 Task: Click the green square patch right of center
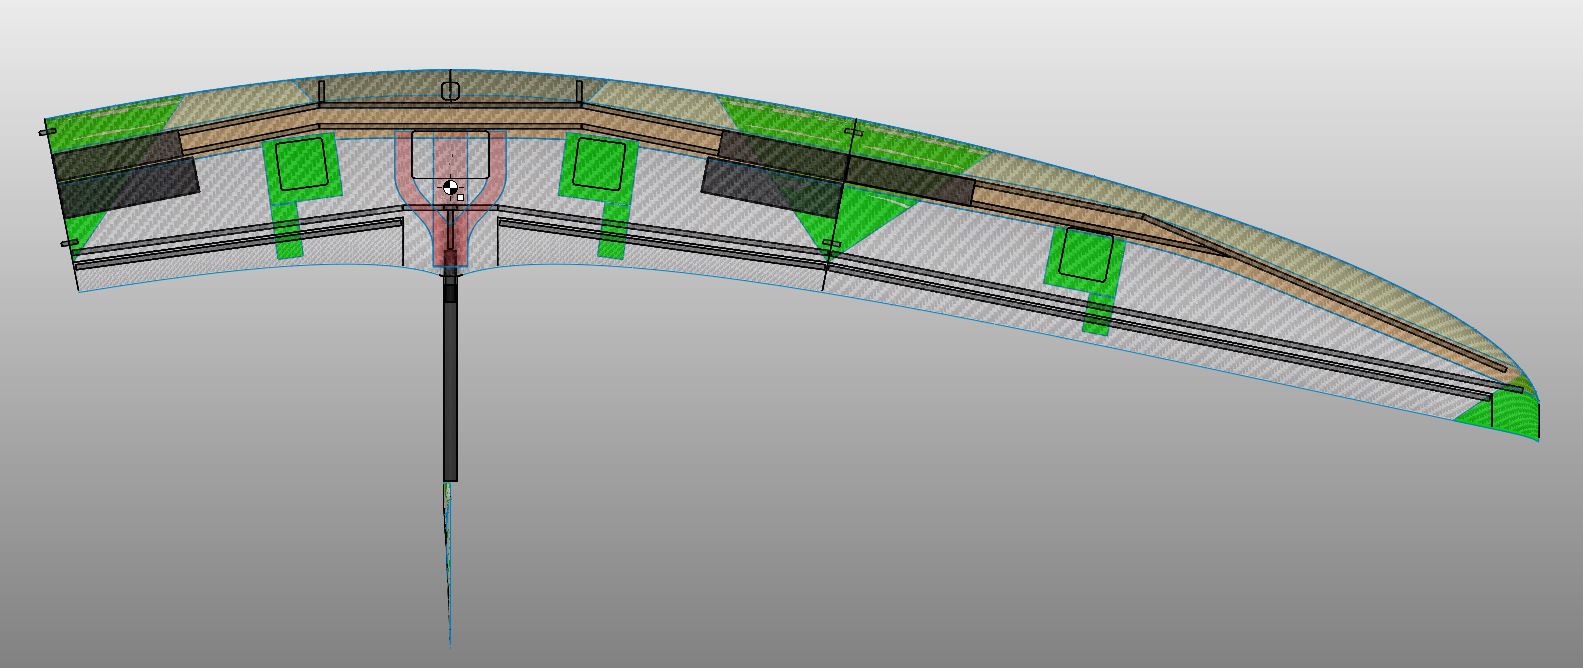(598, 163)
